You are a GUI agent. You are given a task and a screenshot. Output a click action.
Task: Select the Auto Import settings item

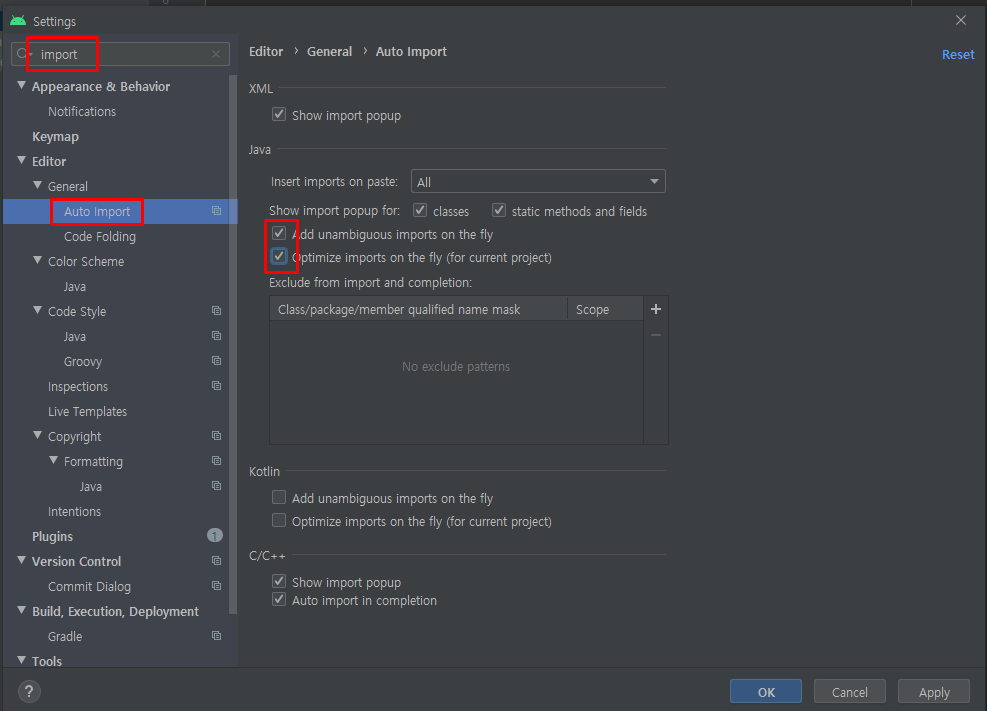click(97, 211)
